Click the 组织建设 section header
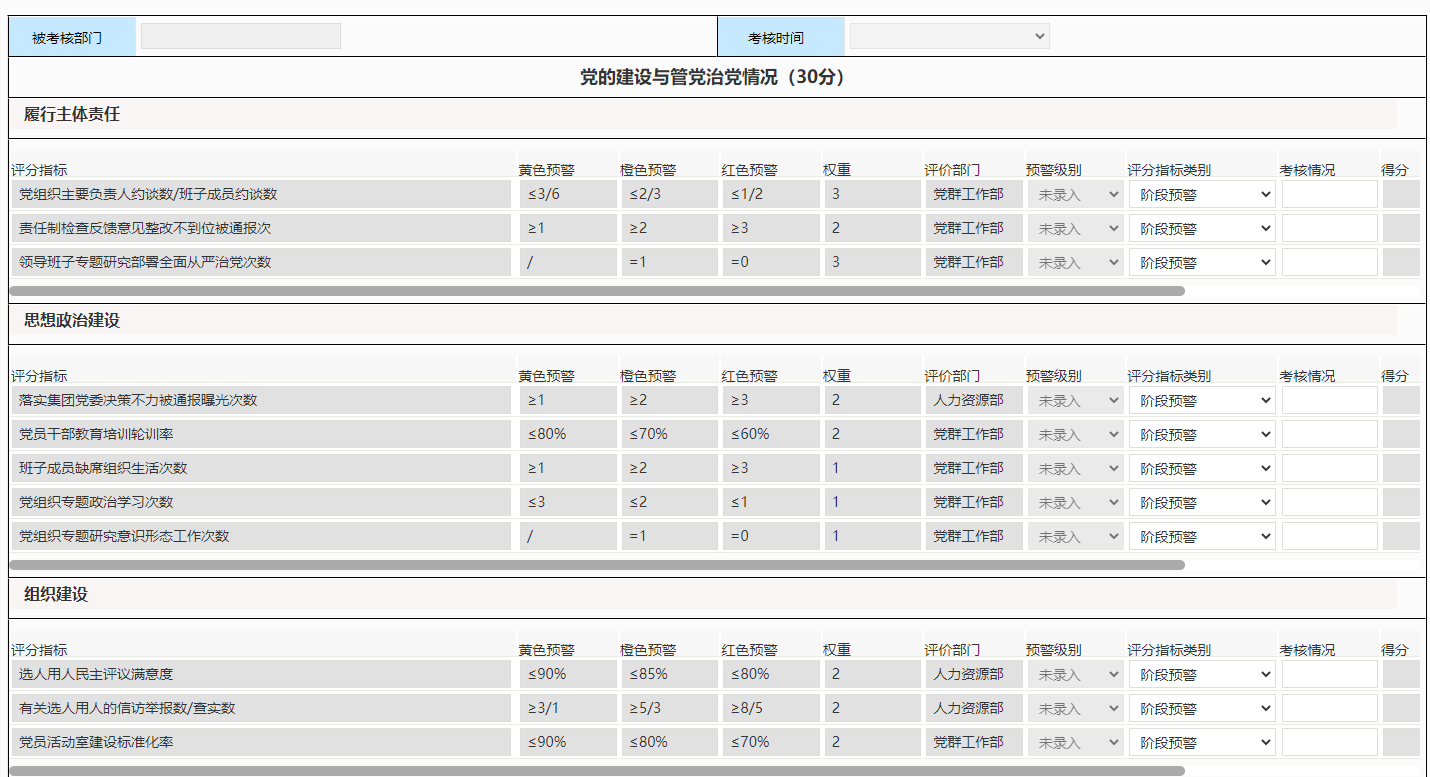This screenshot has width=1430, height=777. click(x=56, y=595)
